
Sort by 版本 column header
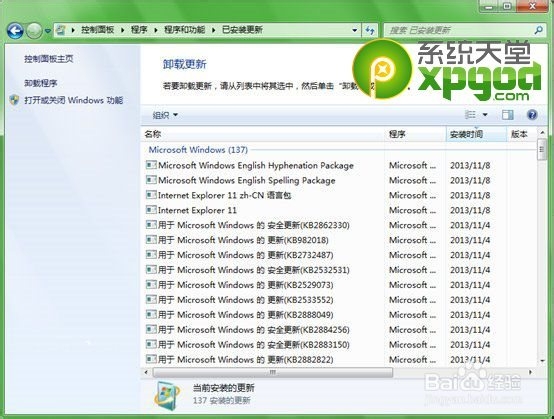pyautogui.click(x=521, y=134)
